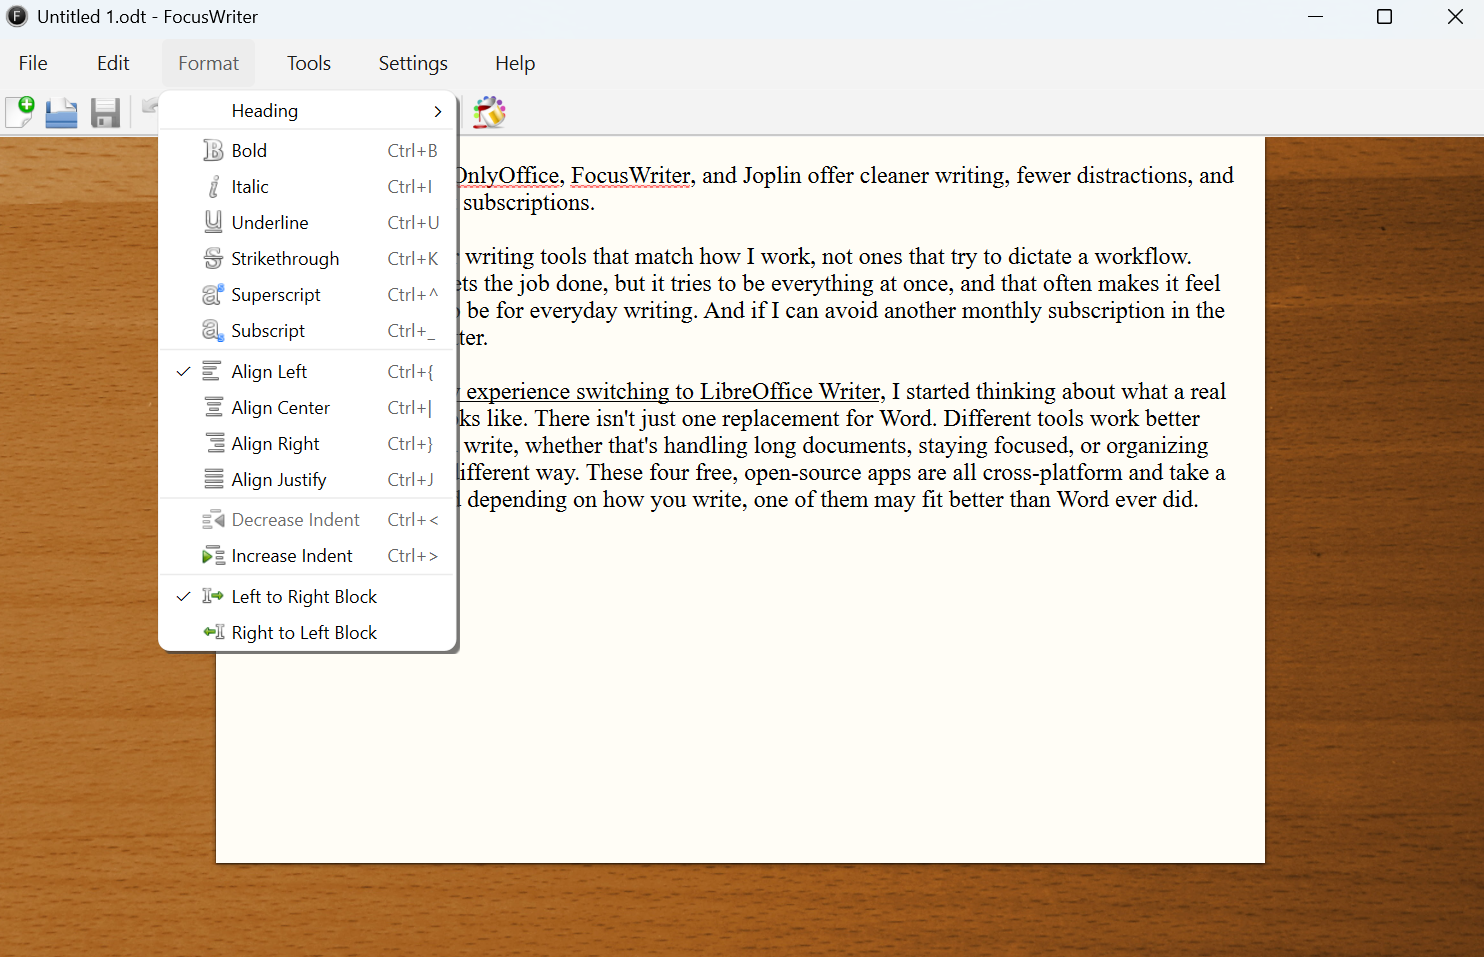The height and width of the screenshot is (957, 1484).
Task: Click the Right to Left Block icon
Action: pos(213,632)
